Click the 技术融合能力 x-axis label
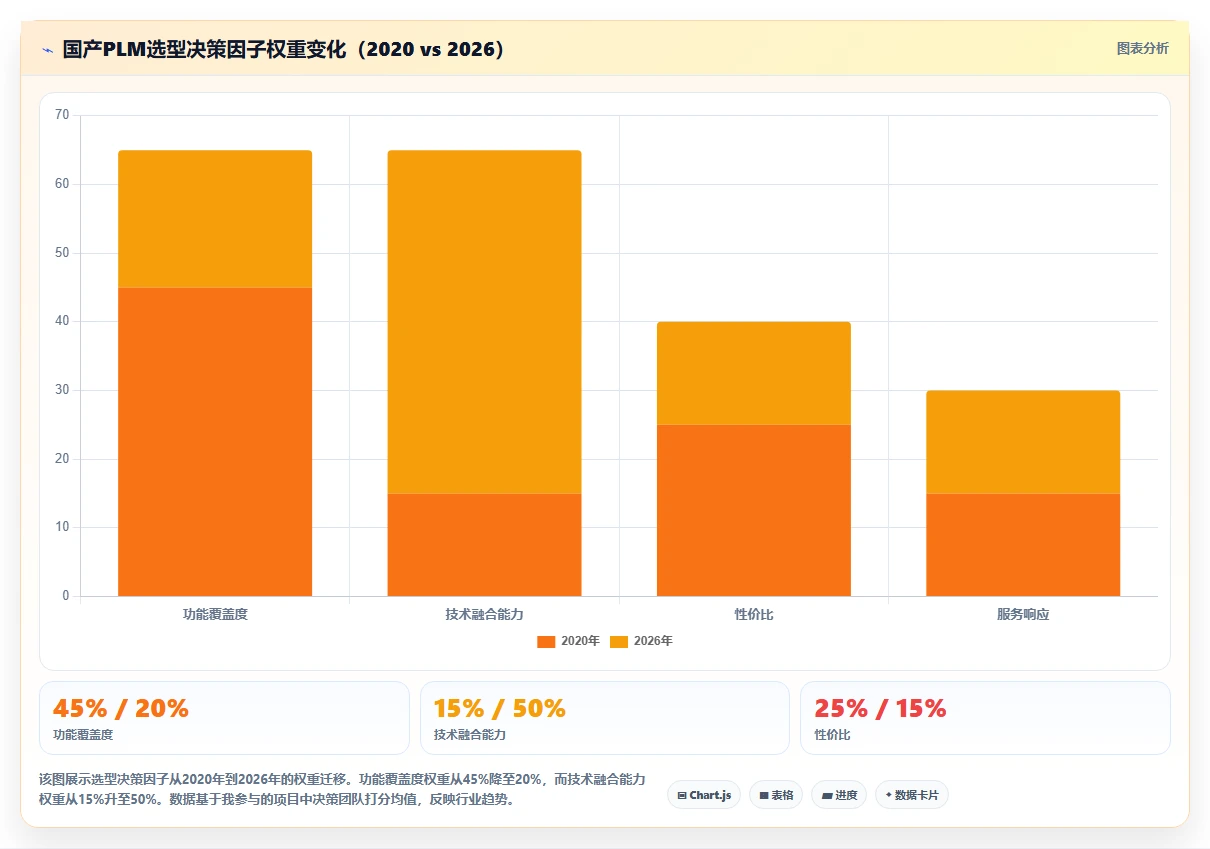Image resolution: width=1210 pixels, height=849 pixels. 484,614
